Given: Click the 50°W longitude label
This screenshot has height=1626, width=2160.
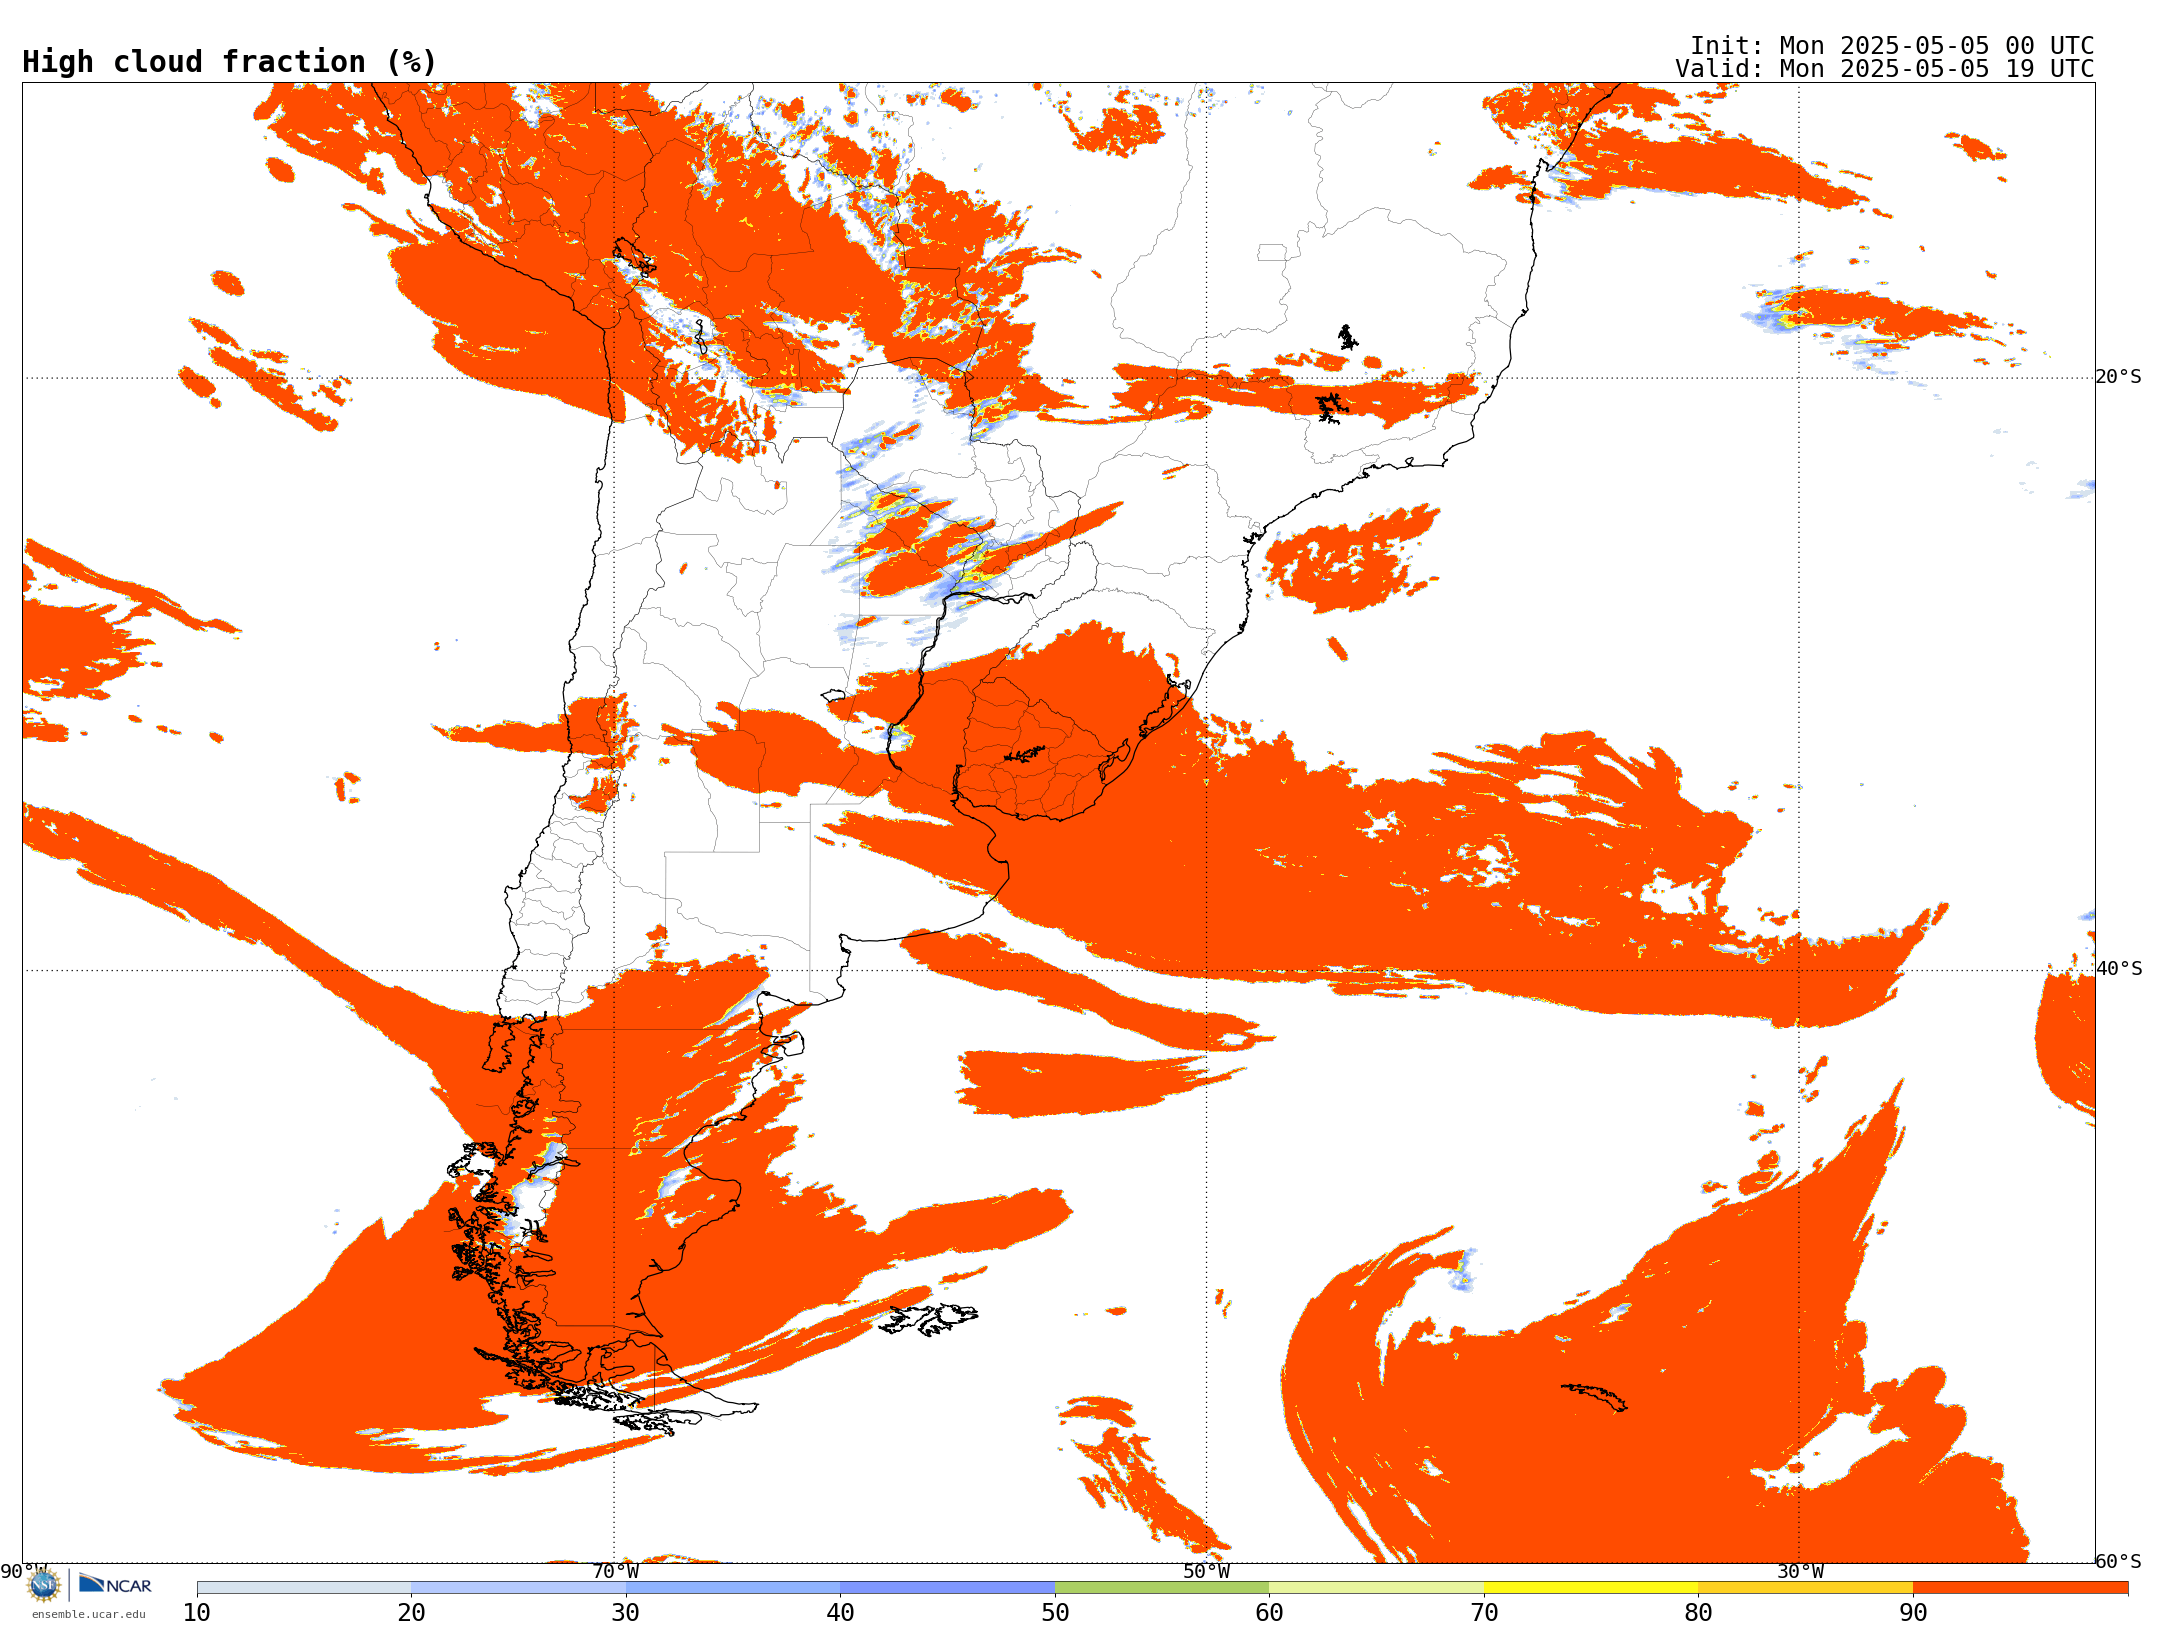Looking at the screenshot, I should point(1206,1571).
